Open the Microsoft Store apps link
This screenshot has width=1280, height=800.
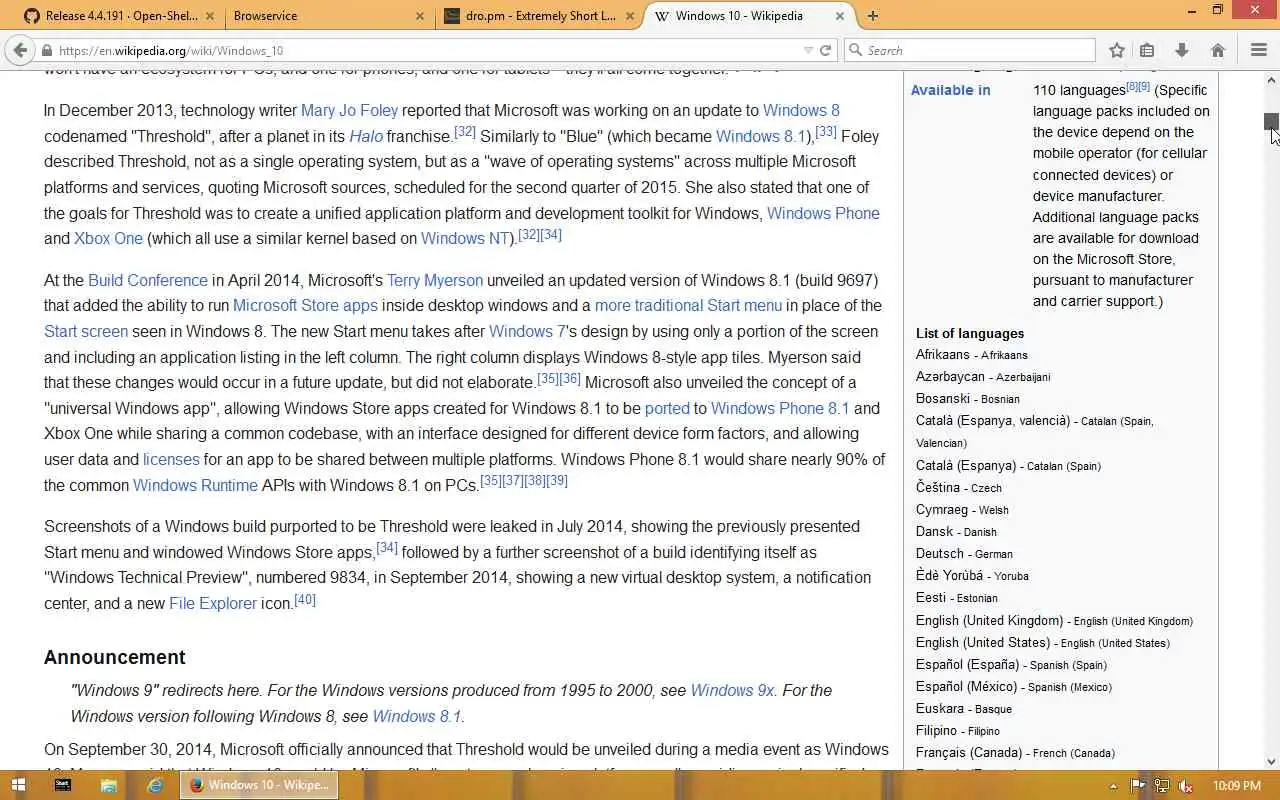coord(305,305)
